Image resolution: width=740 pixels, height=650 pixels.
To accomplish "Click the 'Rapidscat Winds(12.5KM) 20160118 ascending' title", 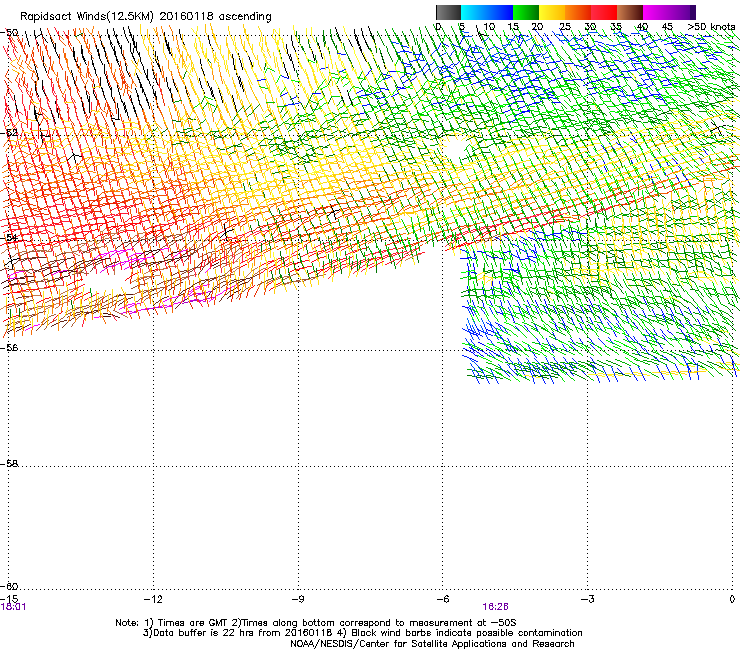I will click(x=145, y=17).
